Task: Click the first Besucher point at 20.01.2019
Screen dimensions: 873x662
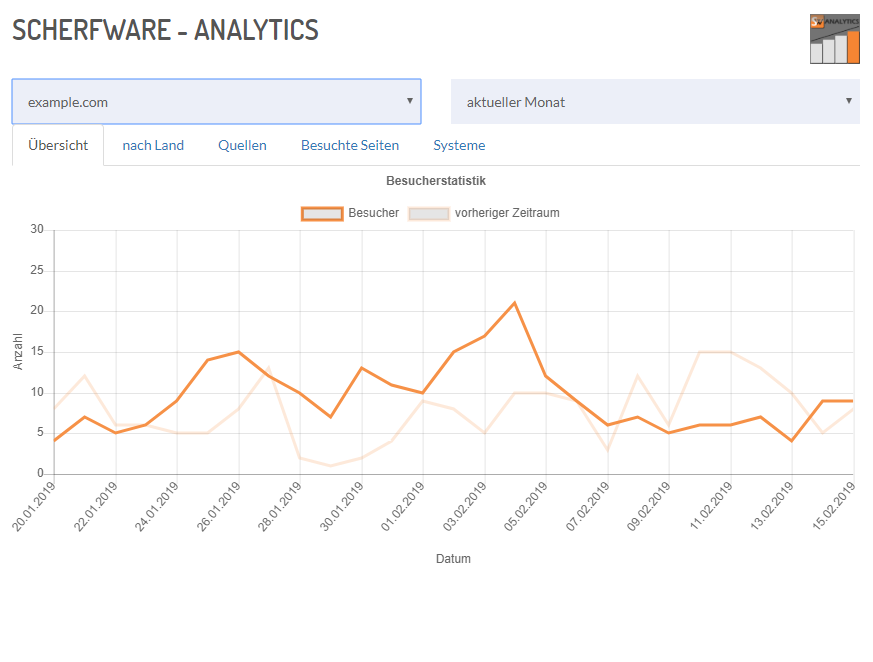Action: coord(54,441)
